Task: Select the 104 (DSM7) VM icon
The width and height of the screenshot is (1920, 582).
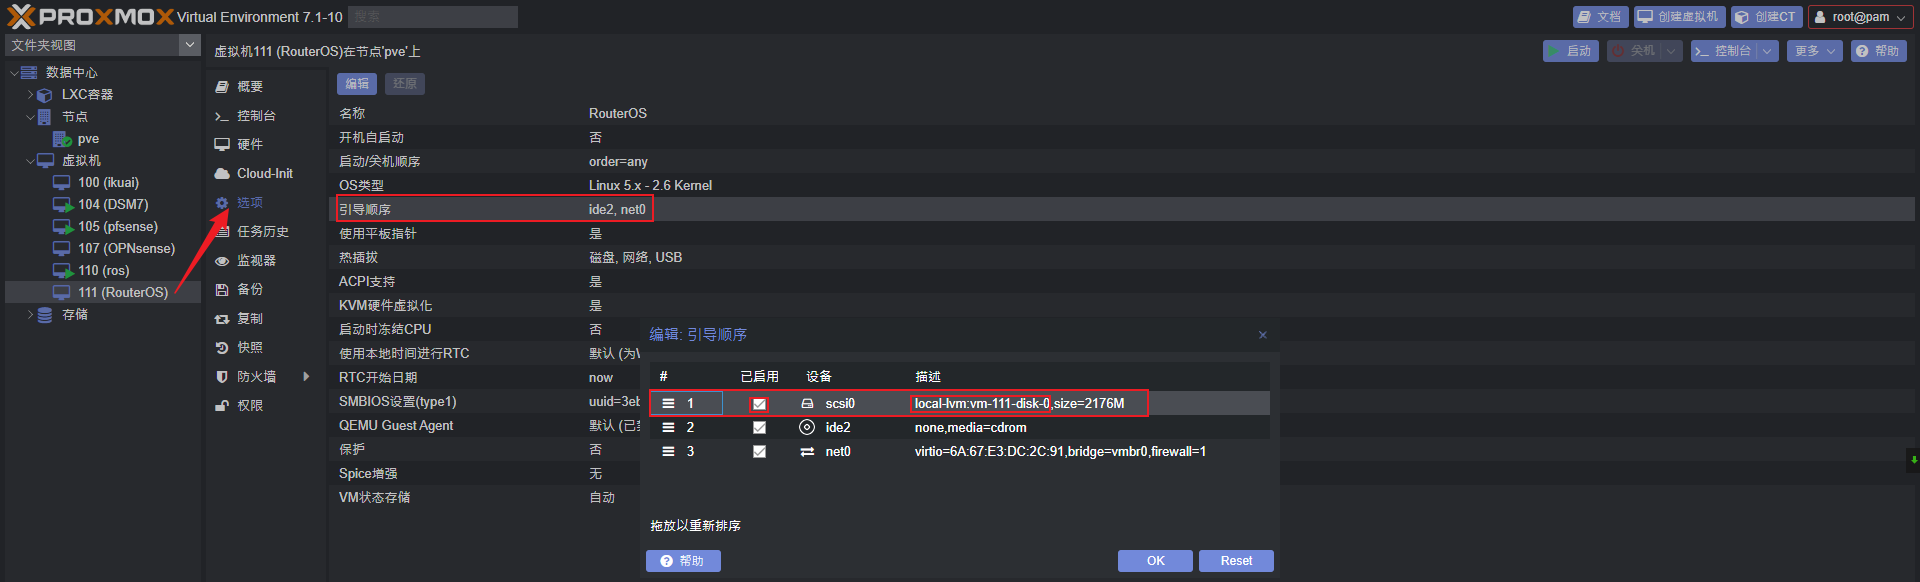Action: click(62, 204)
